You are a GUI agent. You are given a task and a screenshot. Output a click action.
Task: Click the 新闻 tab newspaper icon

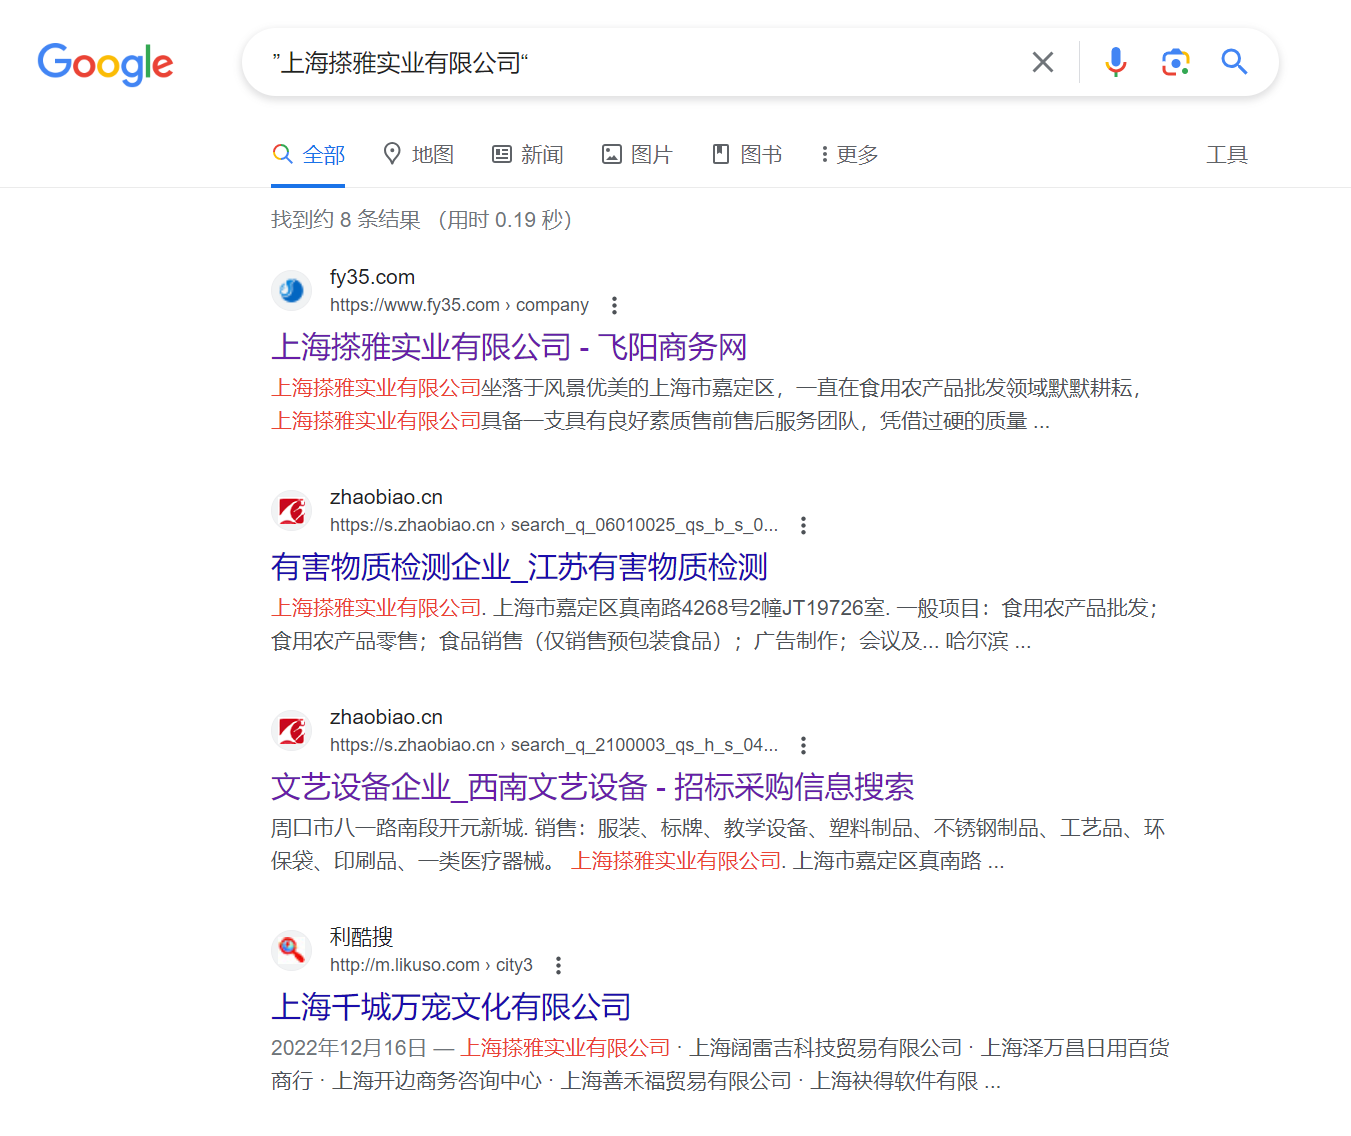502,154
